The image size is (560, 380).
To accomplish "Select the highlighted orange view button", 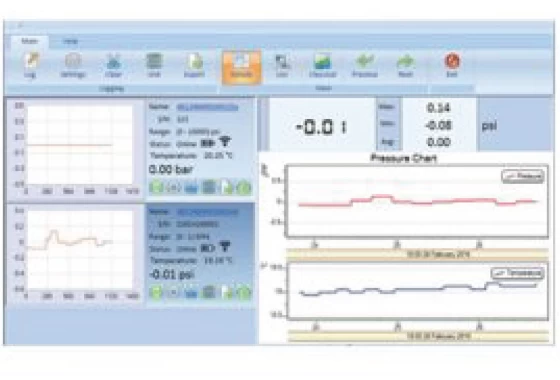I will [x=241, y=67].
